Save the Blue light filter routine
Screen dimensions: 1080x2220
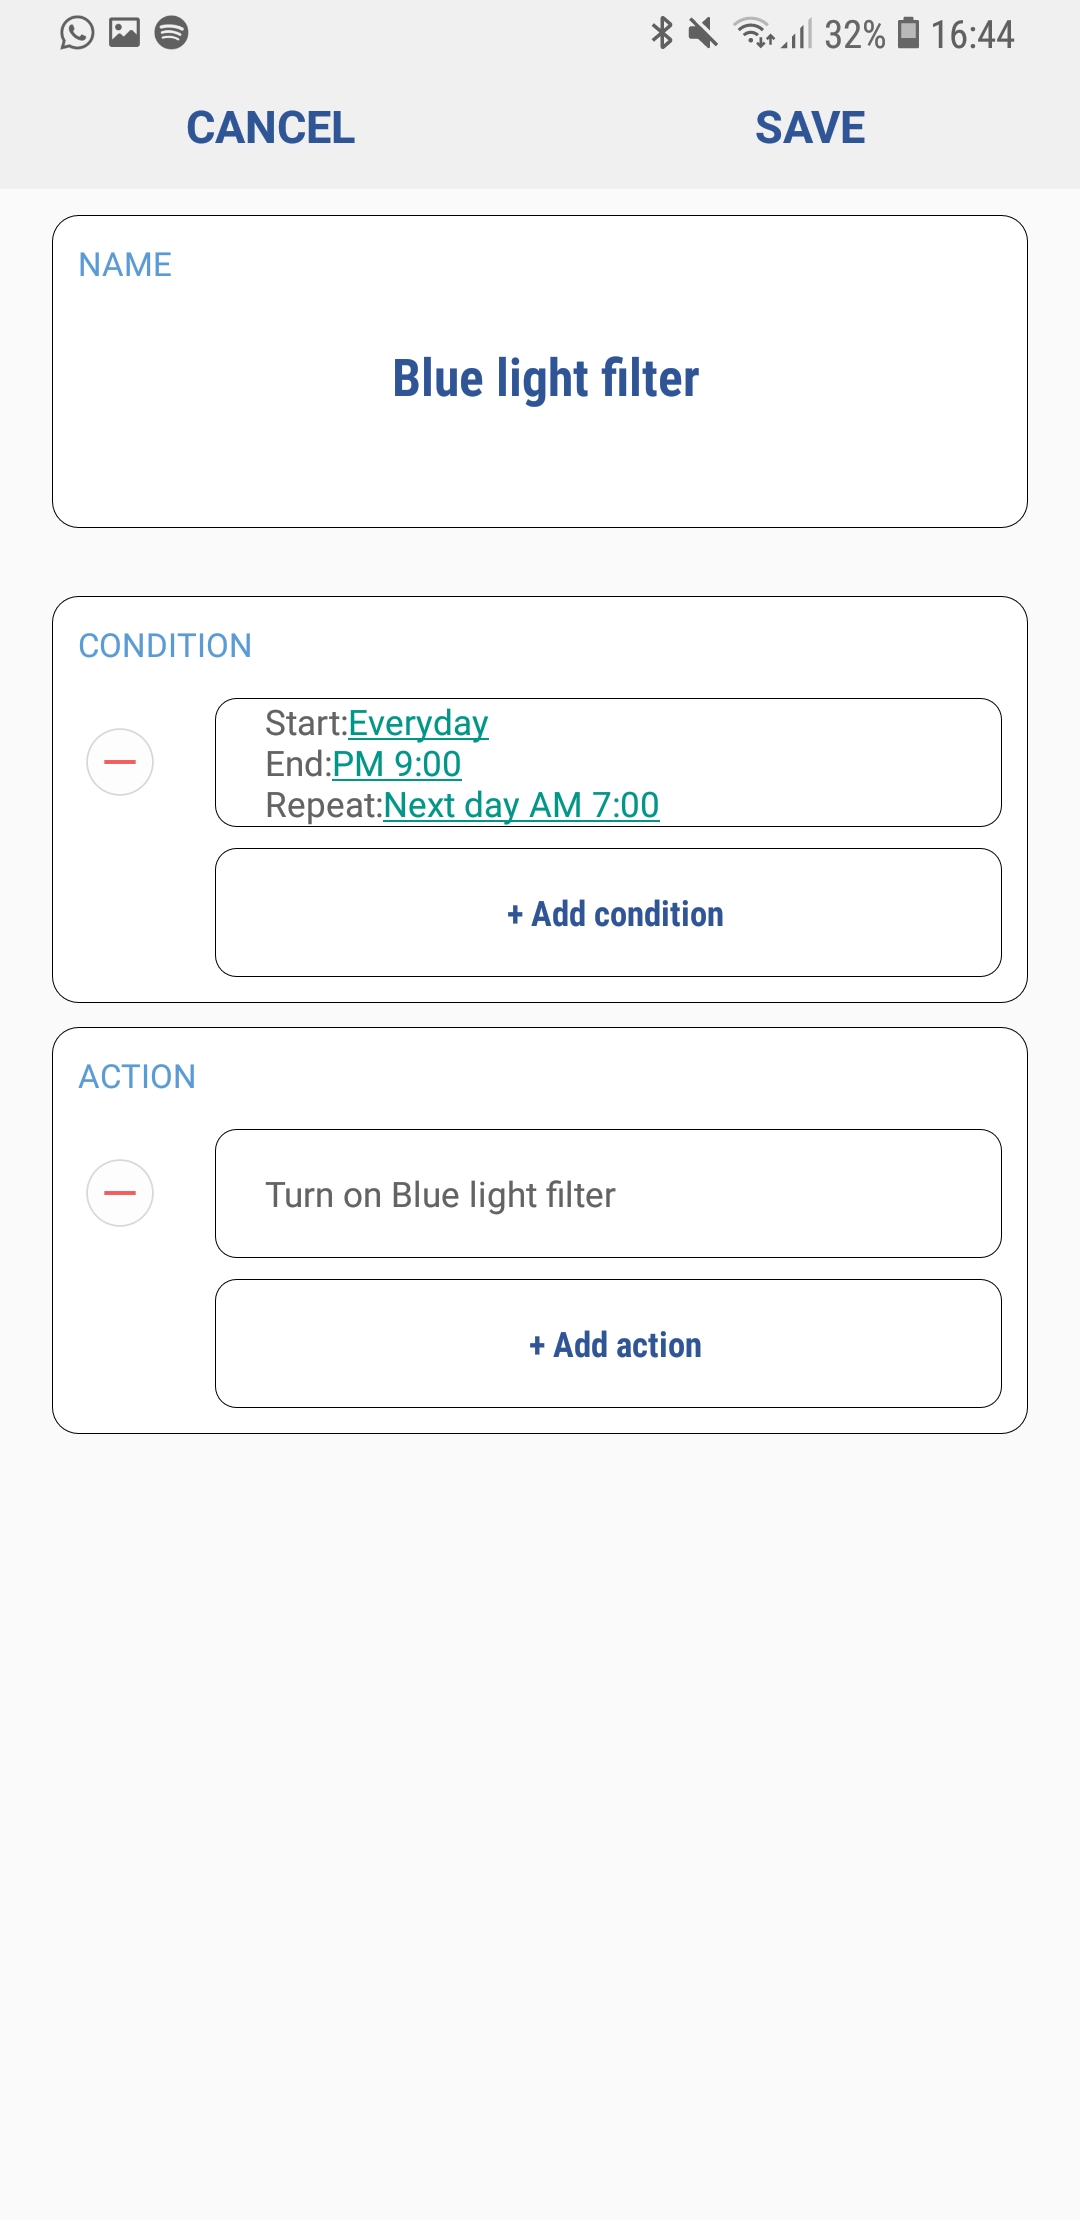[x=810, y=128]
